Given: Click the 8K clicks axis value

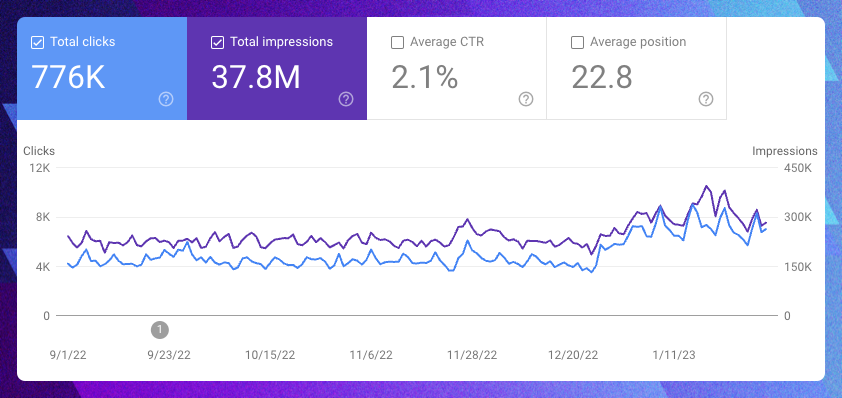Looking at the screenshot, I should pyautogui.click(x=42, y=218).
